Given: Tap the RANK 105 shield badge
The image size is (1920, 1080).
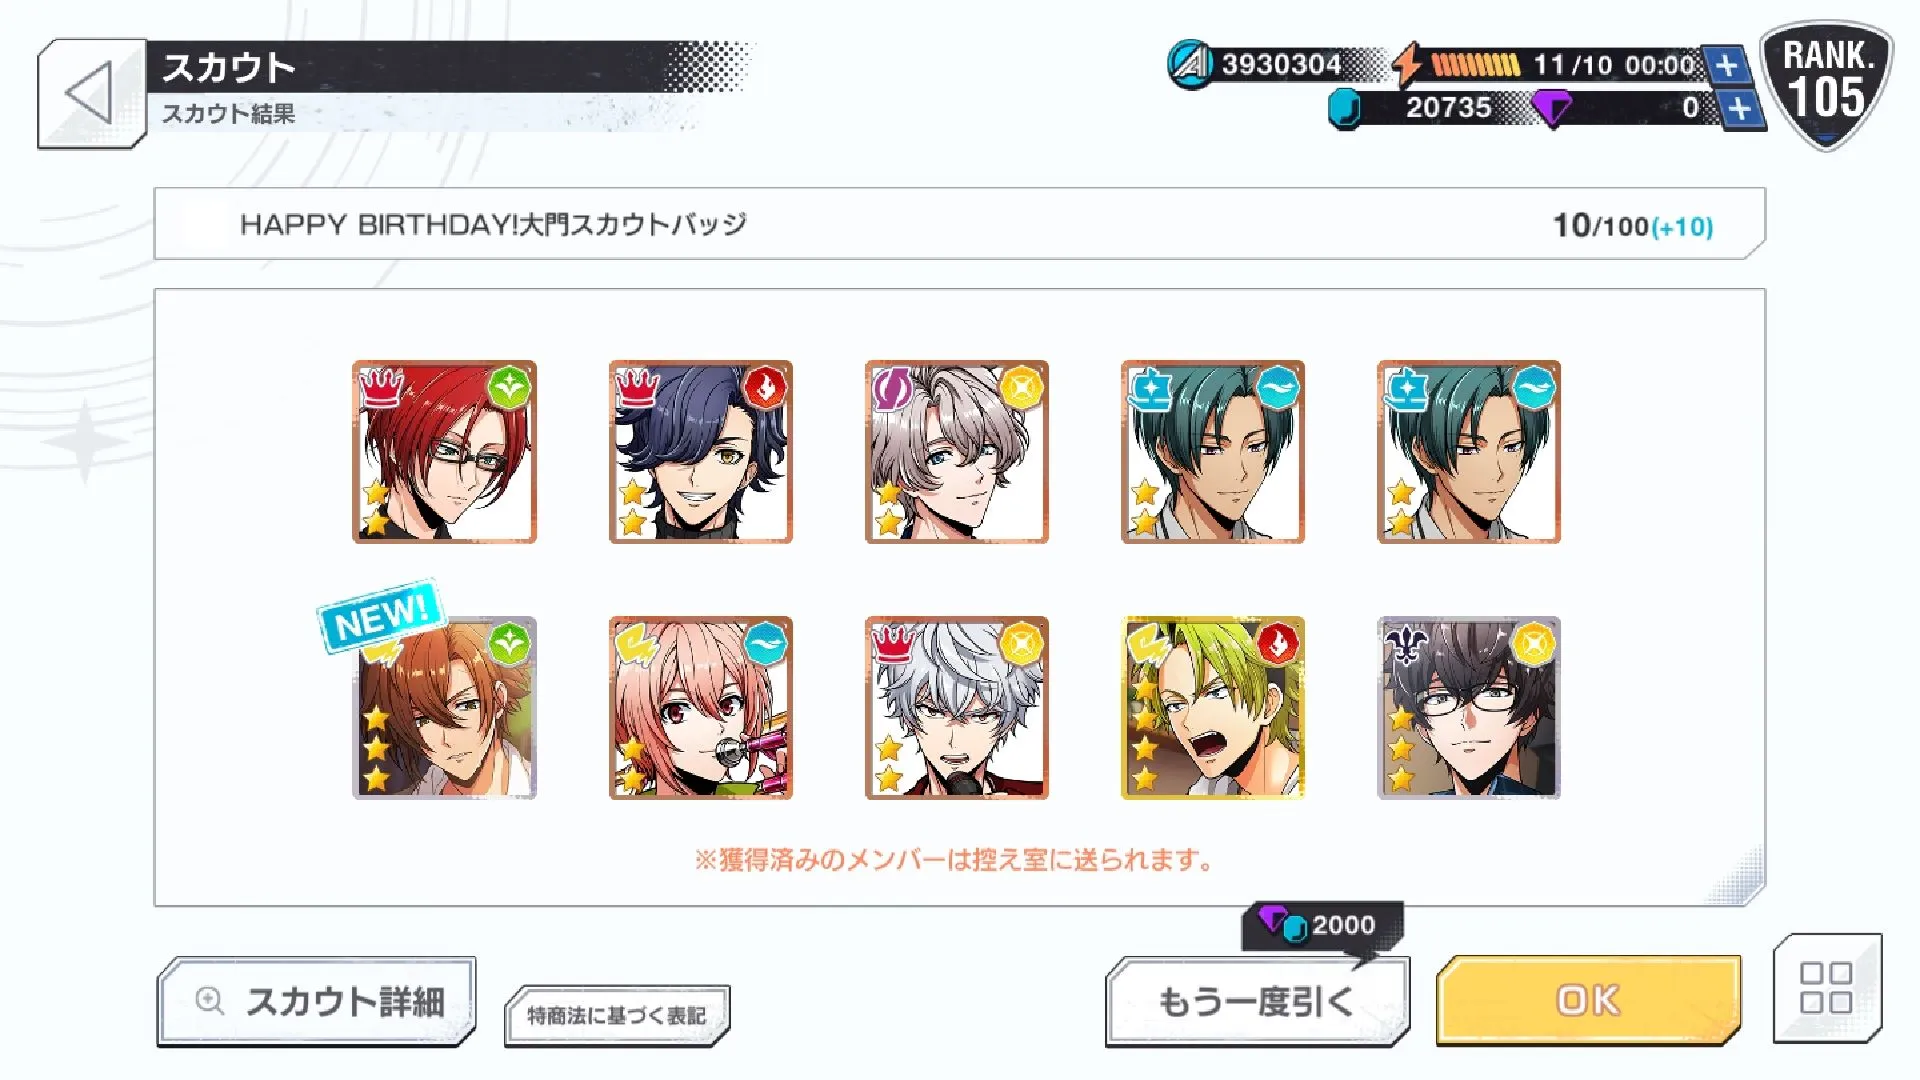Looking at the screenshot, I should coord(1826,86).
